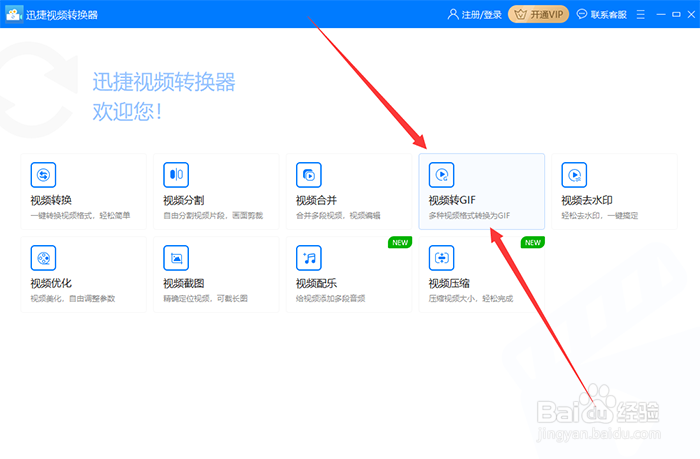Image resolution: width=700 pixels, height=459 pixels.
Task: Click the app logo in title bar
Action: point(14,14)
